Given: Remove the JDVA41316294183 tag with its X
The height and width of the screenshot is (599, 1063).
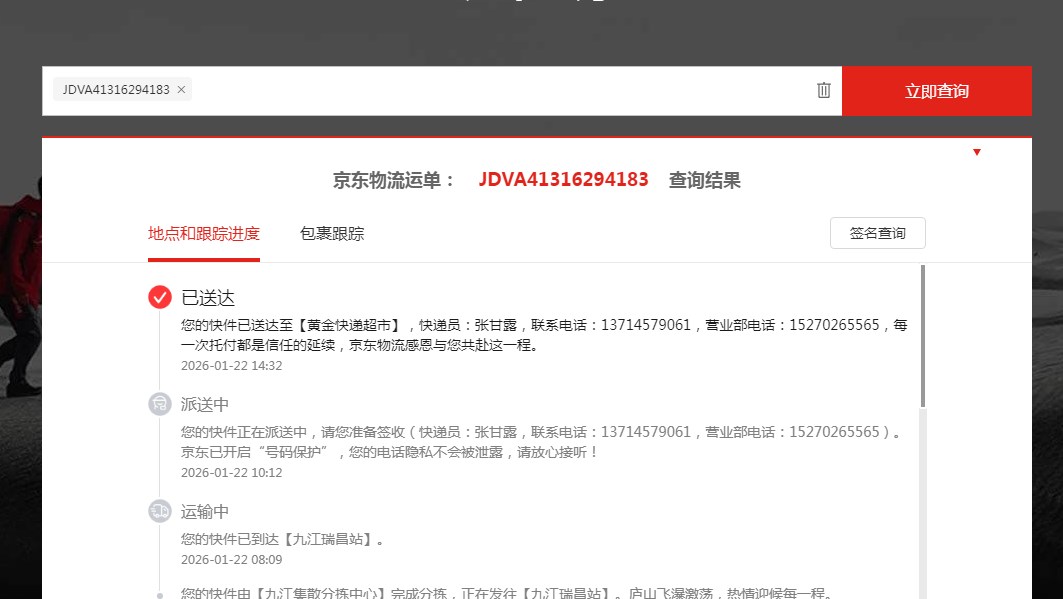Looking at the screenshot, I should (181, 90).
